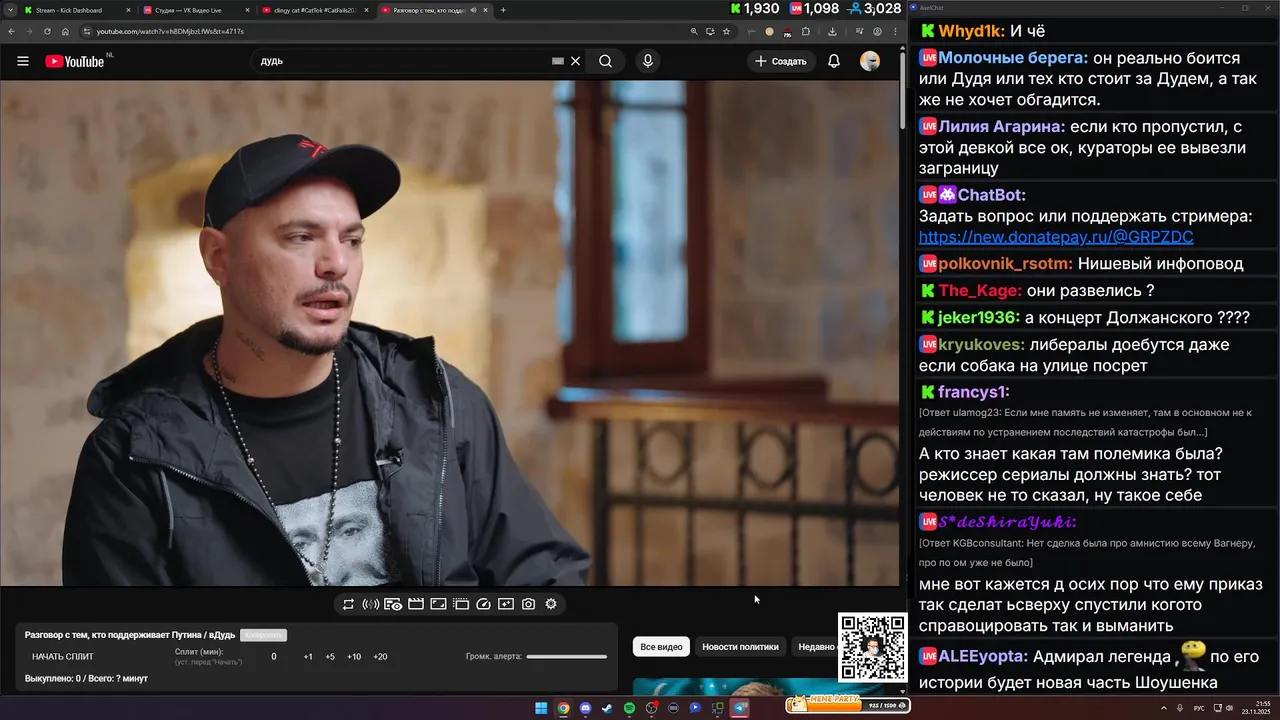Click the QR code overlay image
This screenshot has height=720, width=1280.
tap(873, 648)
